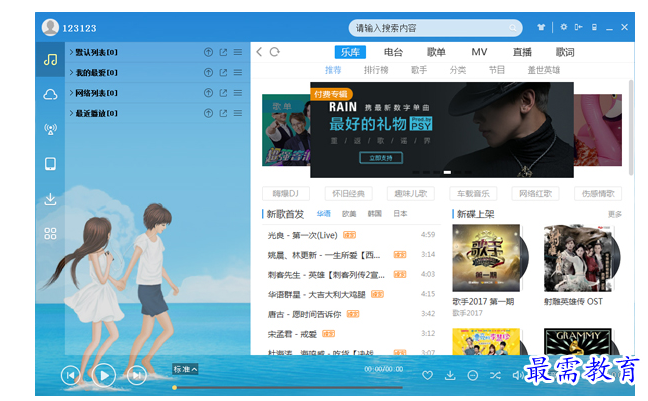The height and width of the screenshot is (401, 648).
Task: Open the menu icon on 默认列表 row
Action: coord(238,52)
